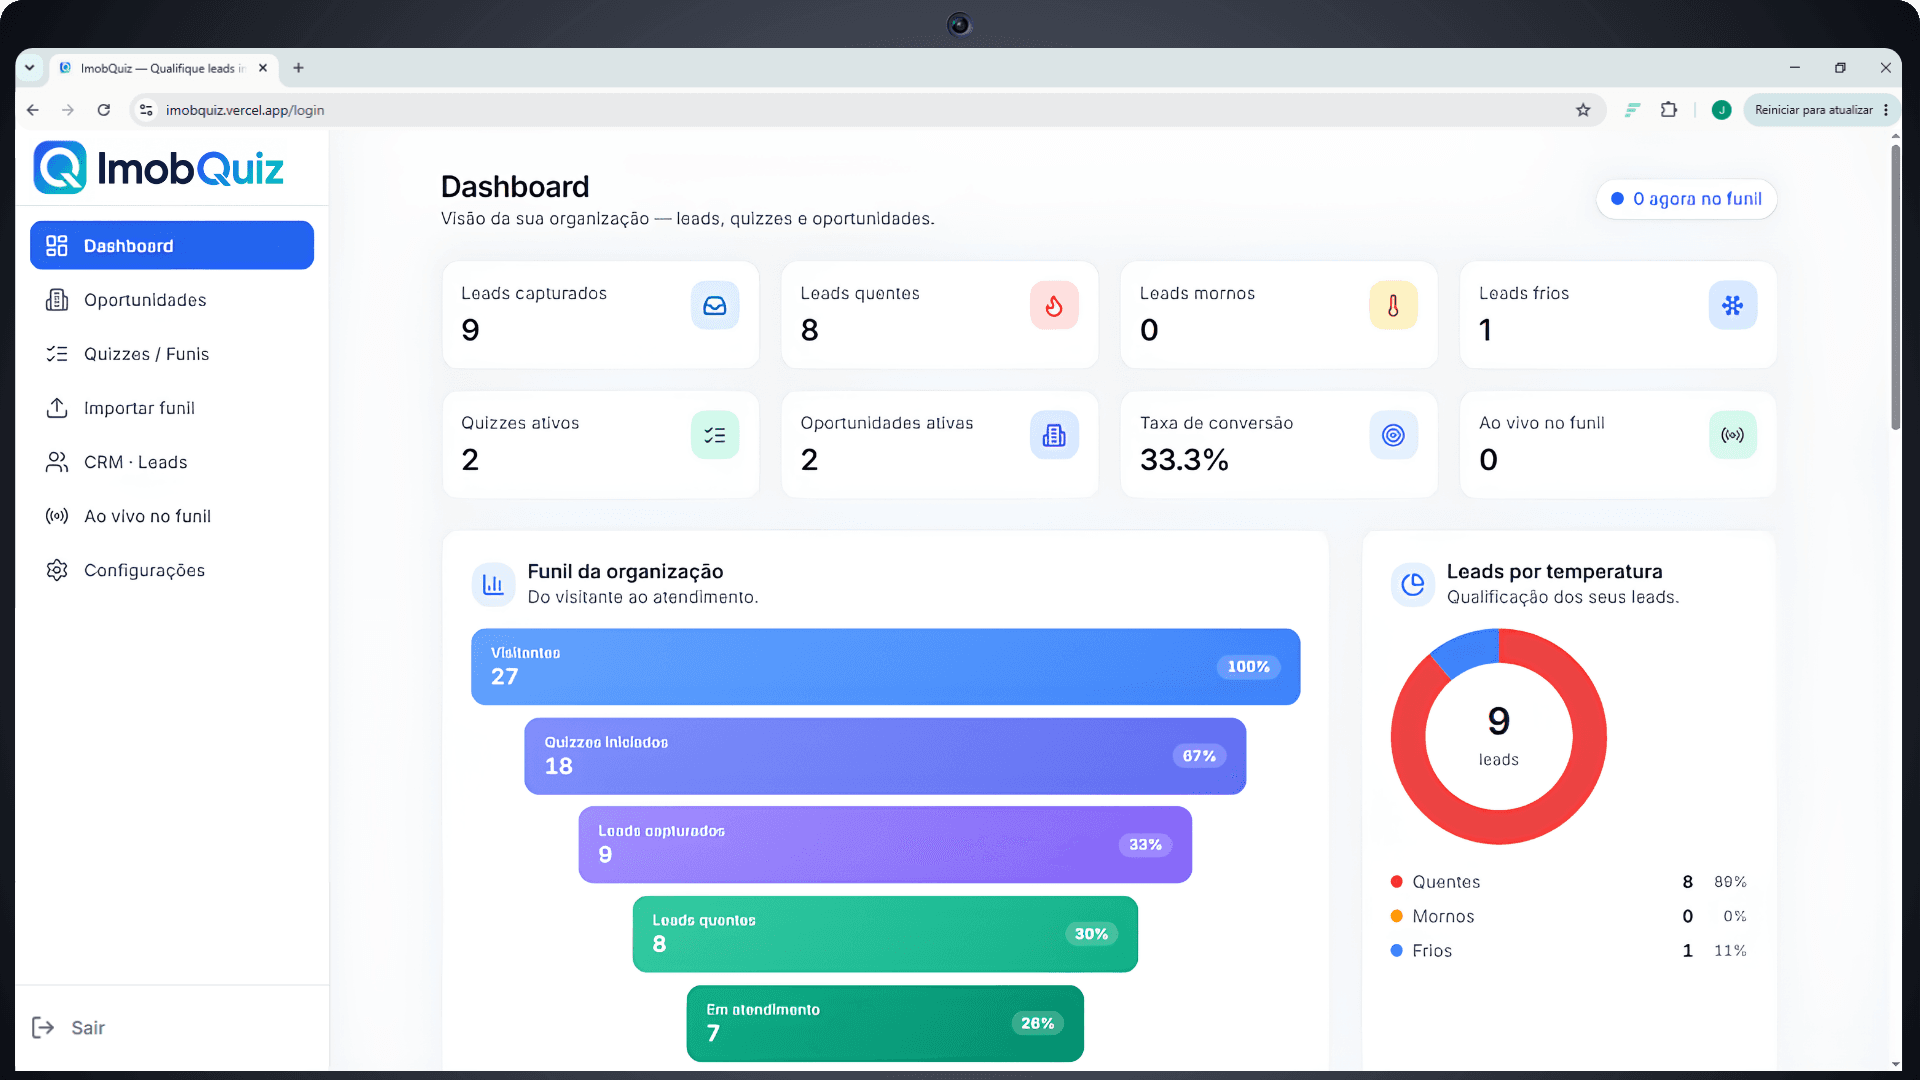1920x1080 pixels.
Task: Open a new browser tab
Action: (298, 68)
